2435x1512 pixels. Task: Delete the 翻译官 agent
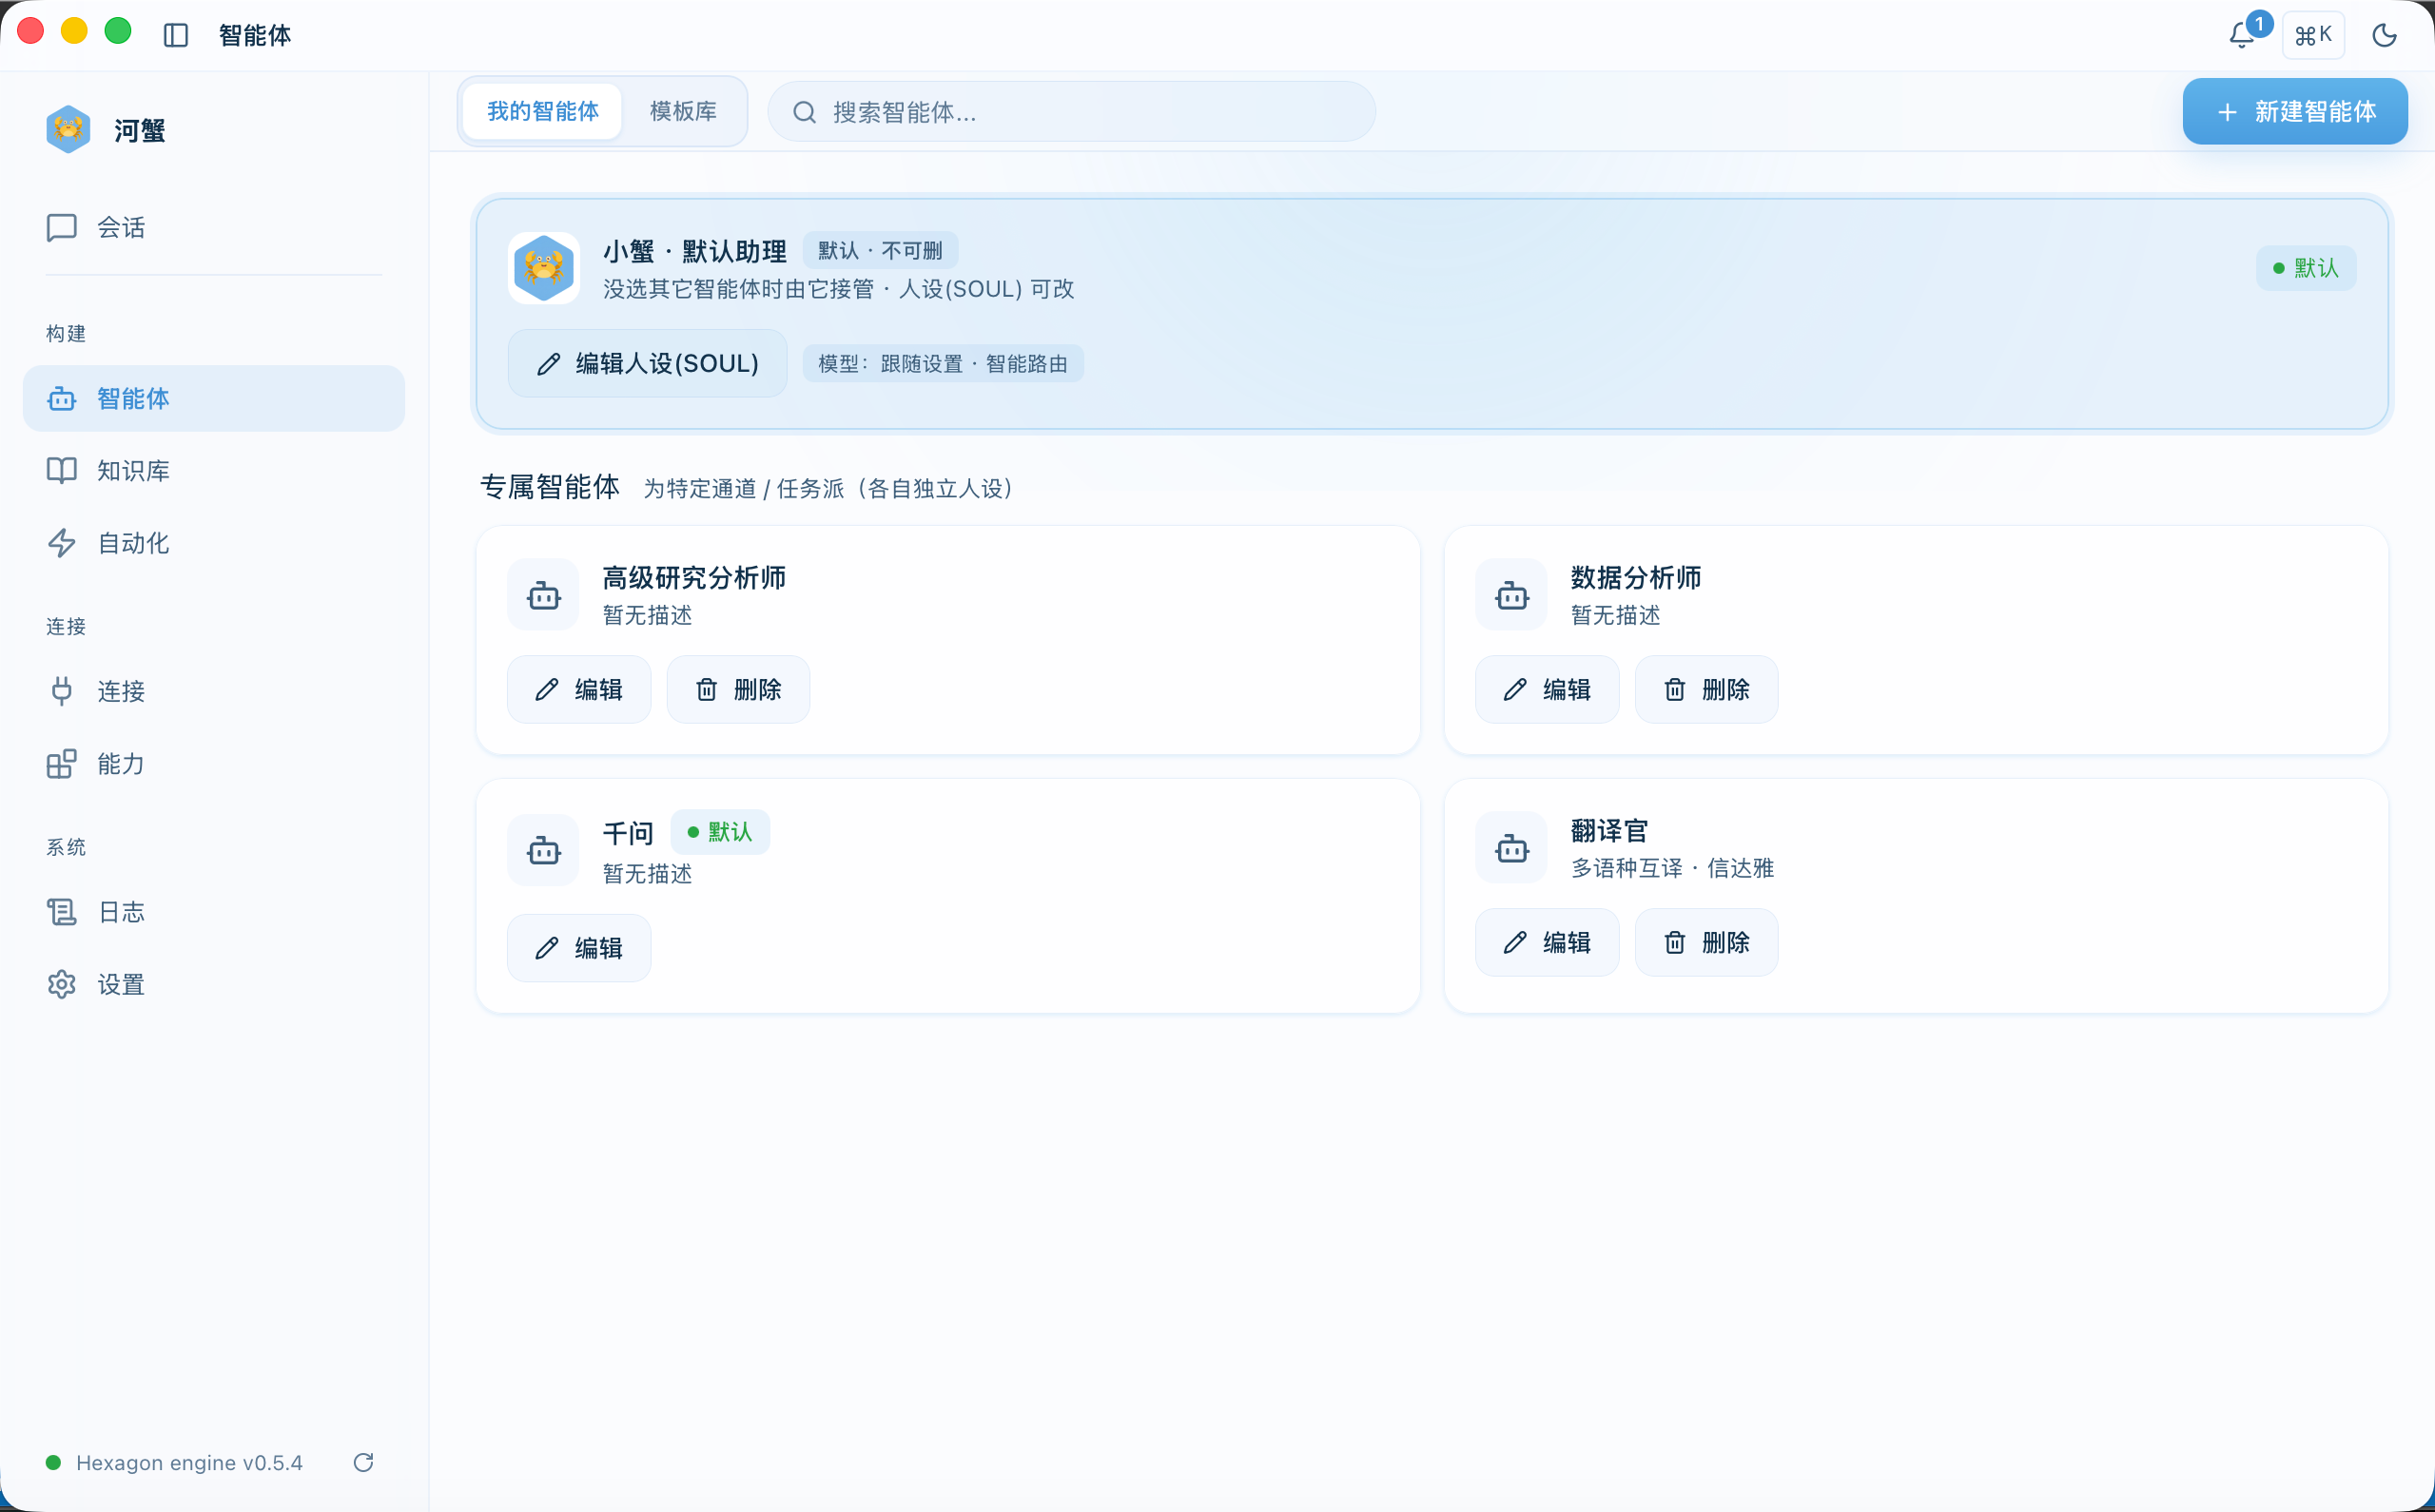tap(1706, 942)
